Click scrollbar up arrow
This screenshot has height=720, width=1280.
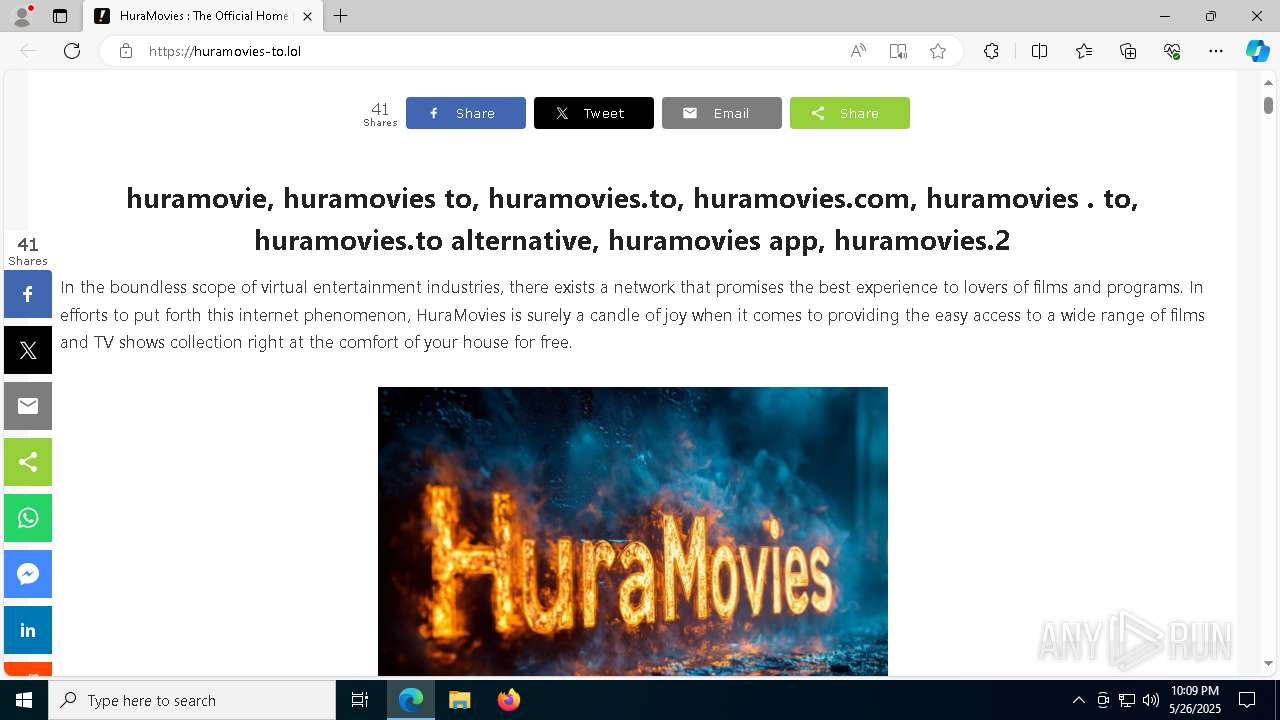click(x=1268, y=82)
